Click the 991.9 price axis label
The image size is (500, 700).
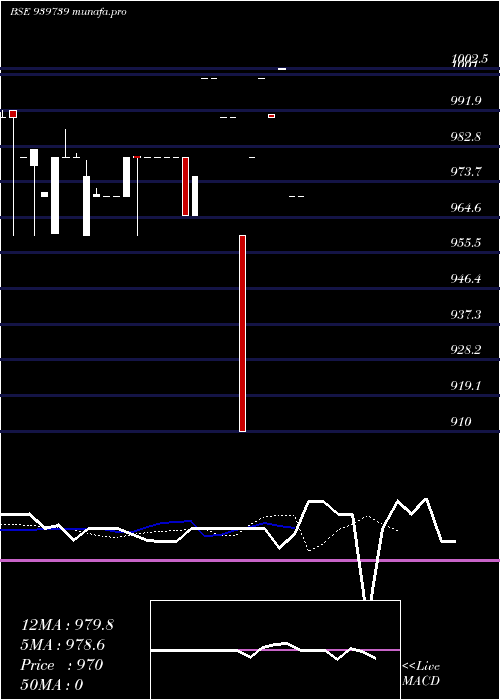(x=466, y=101)
